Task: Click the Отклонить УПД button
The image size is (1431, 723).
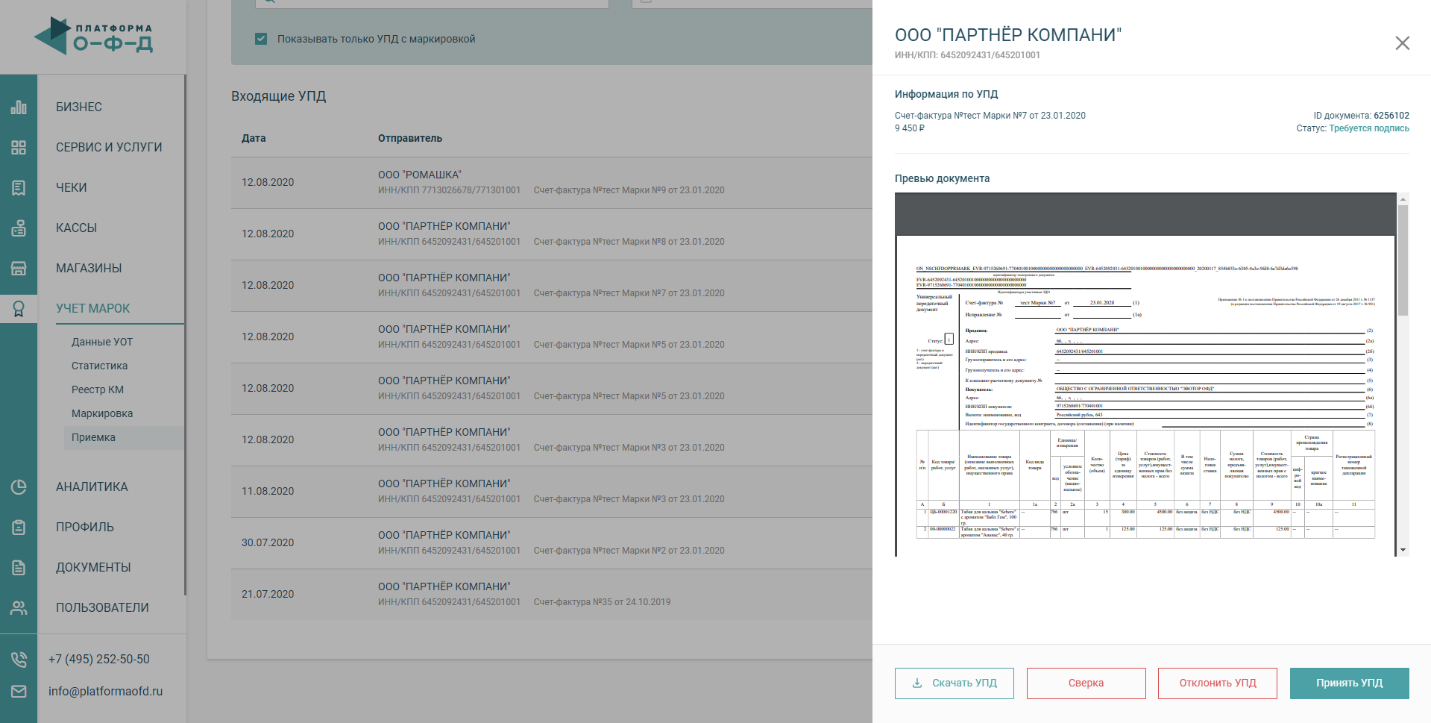Action: [1217, 683]
